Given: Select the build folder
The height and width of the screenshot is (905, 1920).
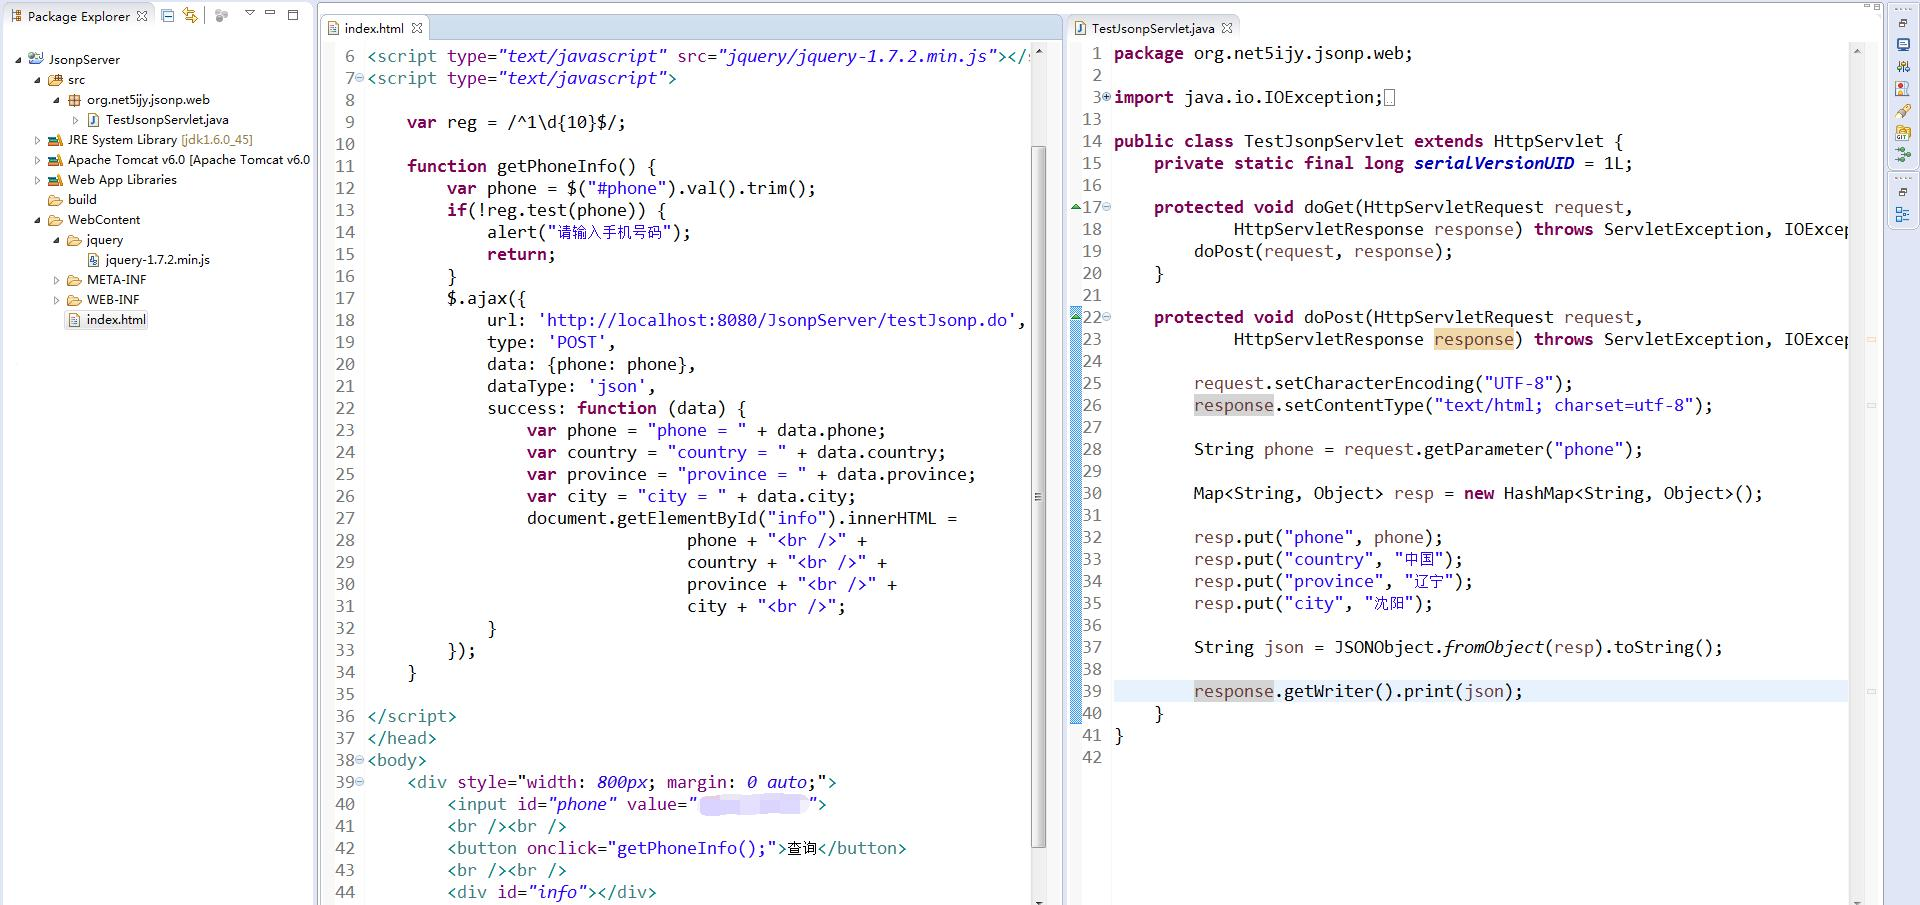Looking at the screenshot, I should point(82,200).
